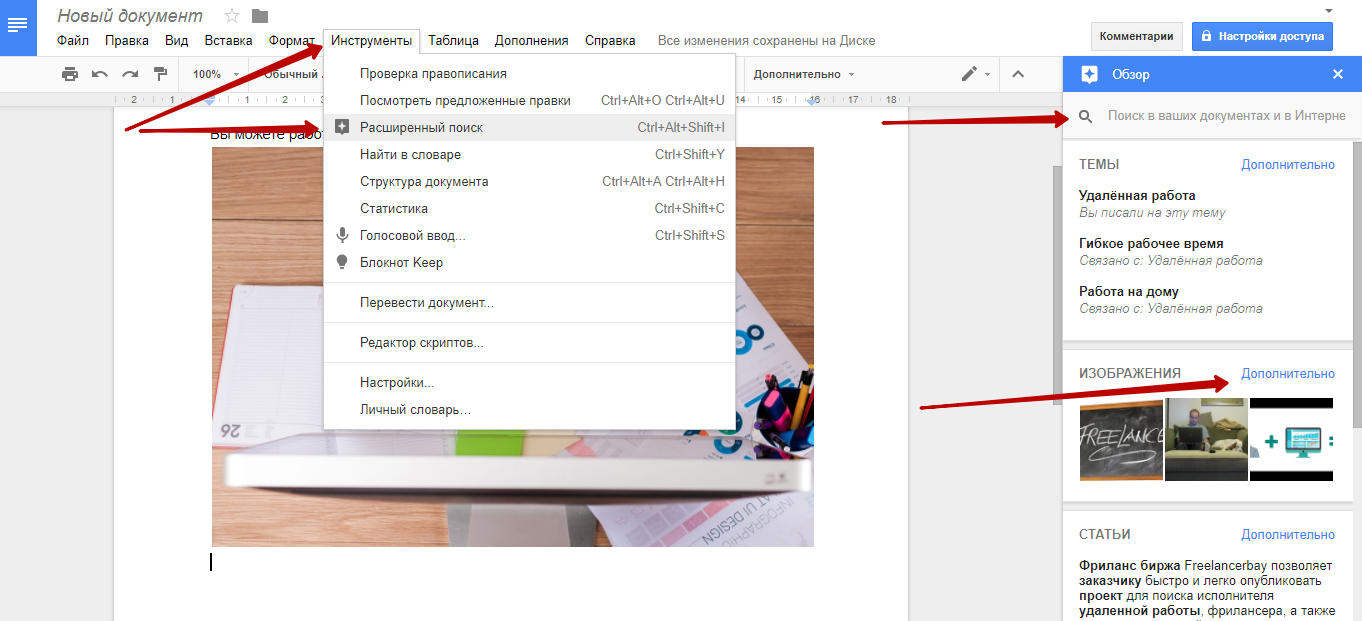Star the document with the star icon
Image resolution: width=1362 pixels, height=621 pixels.
click(x=232, y=15)
